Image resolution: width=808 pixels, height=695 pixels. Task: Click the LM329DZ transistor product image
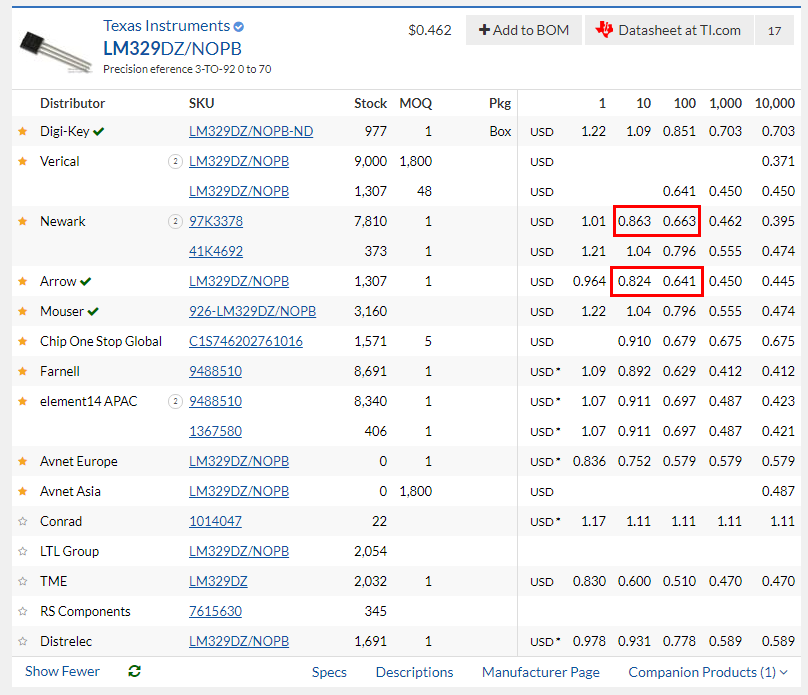[x=55, y=52]
